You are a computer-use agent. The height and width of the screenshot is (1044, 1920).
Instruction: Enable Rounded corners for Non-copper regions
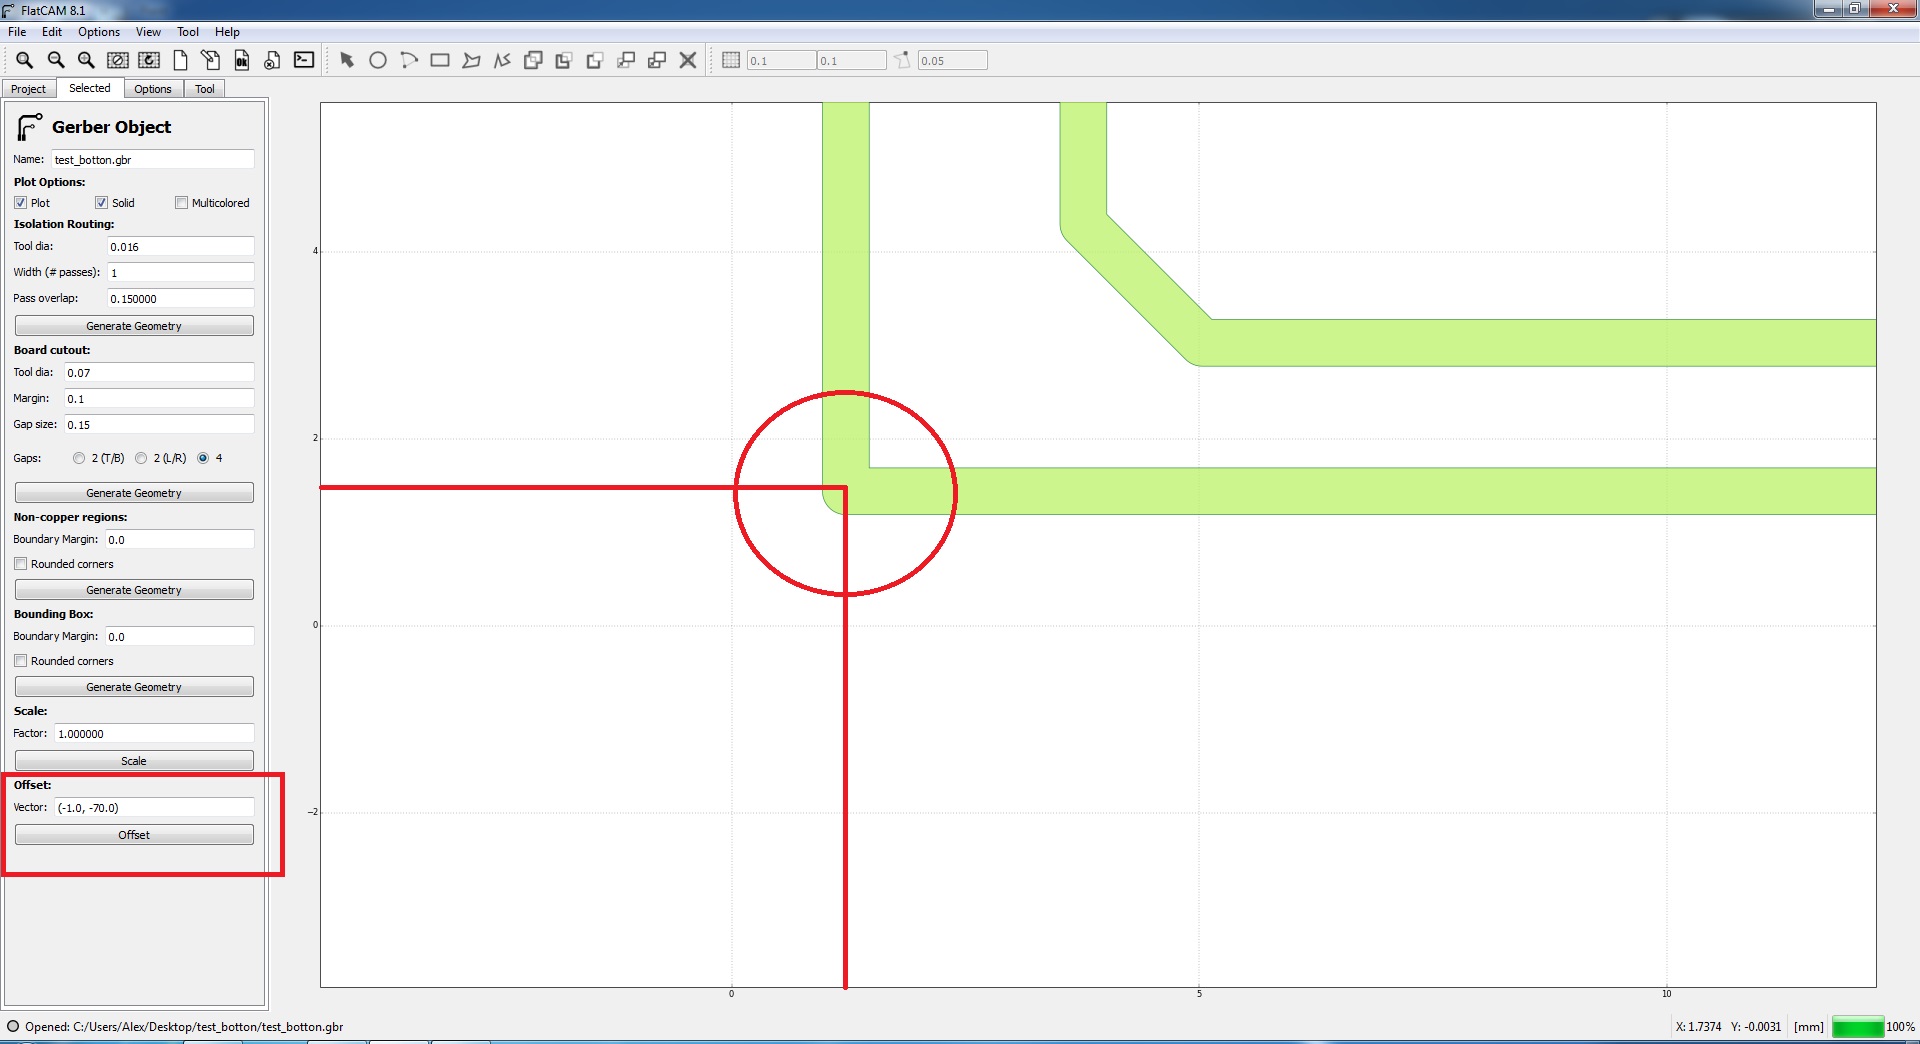pyautogui.click(x=20, y=564)
